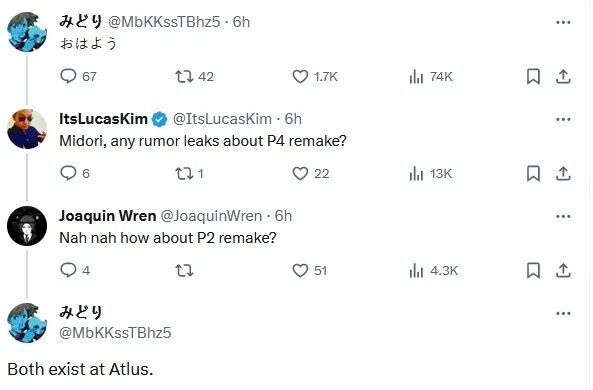Screen dimensions: 593x390
Task: Bookmark the おはよう tweet
Action: coord(533,77)
